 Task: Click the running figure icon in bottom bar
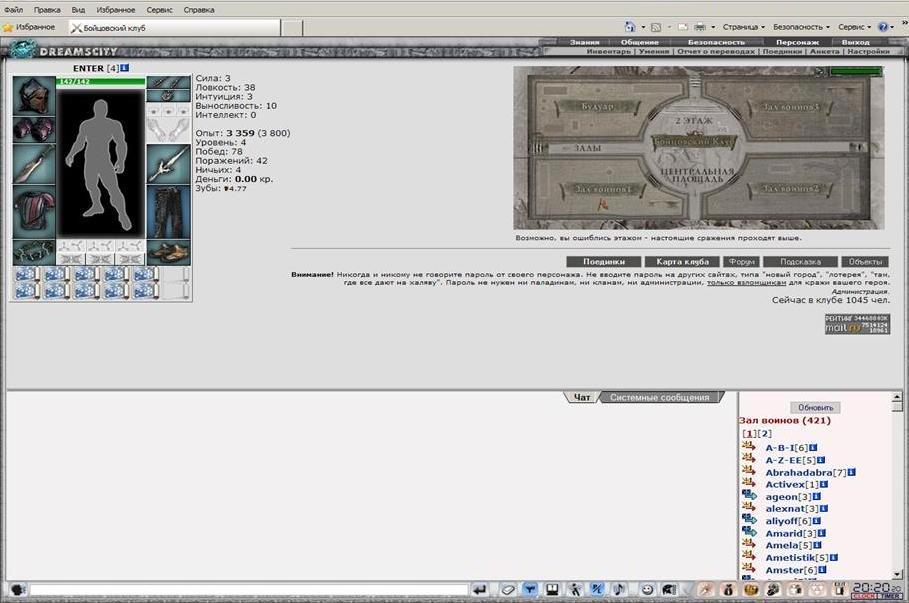pos(575,590)
